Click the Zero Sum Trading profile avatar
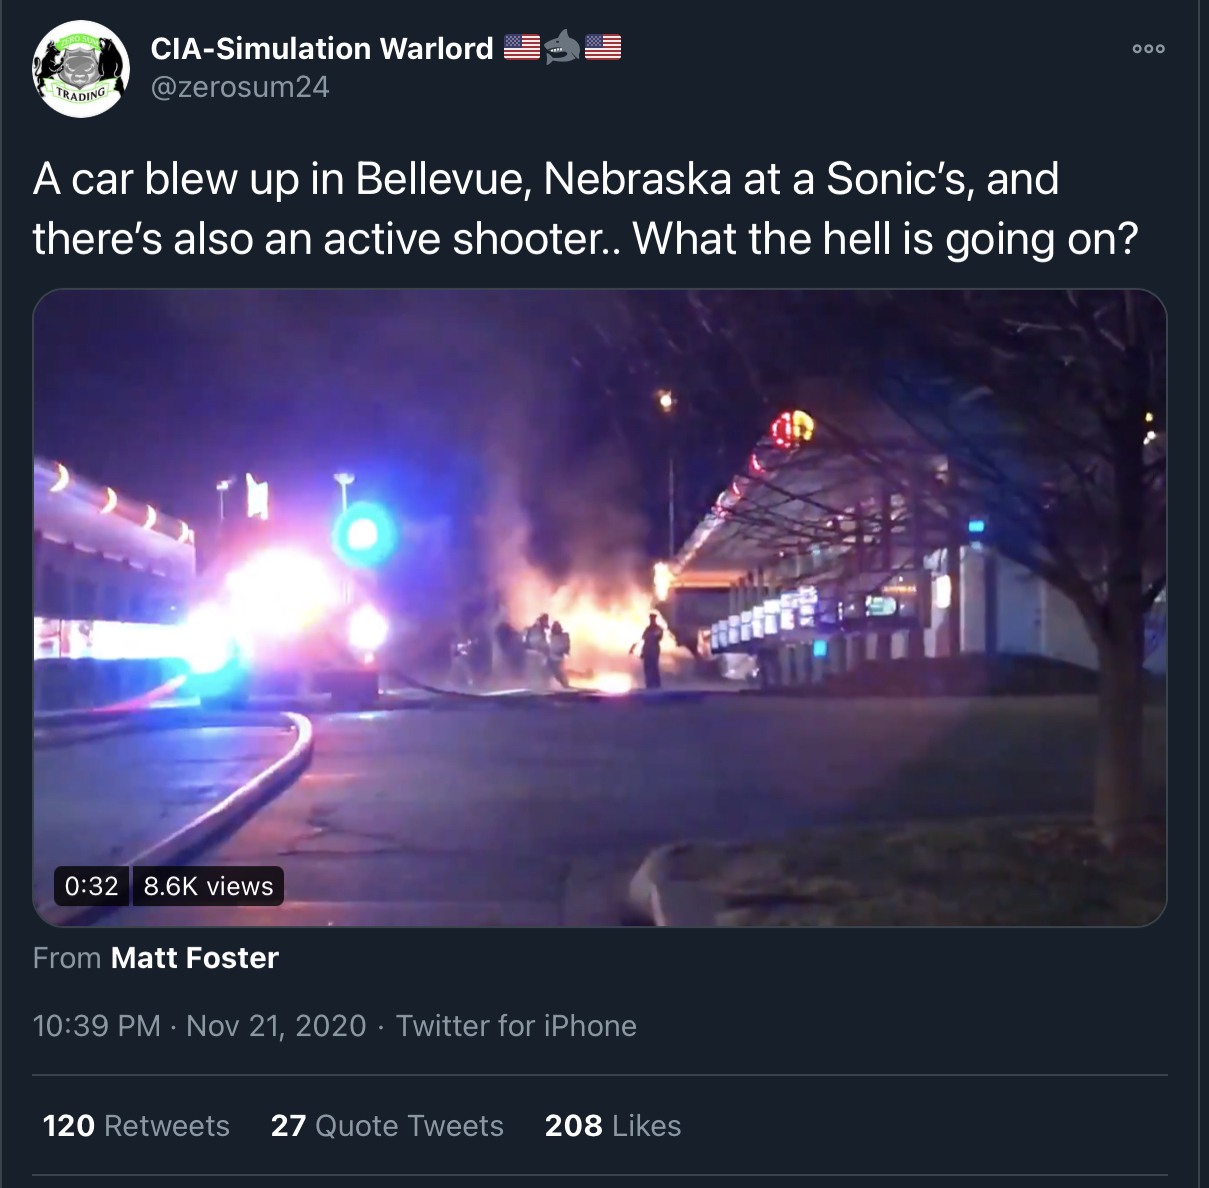1209x1188 pixels. pos(81,69)
